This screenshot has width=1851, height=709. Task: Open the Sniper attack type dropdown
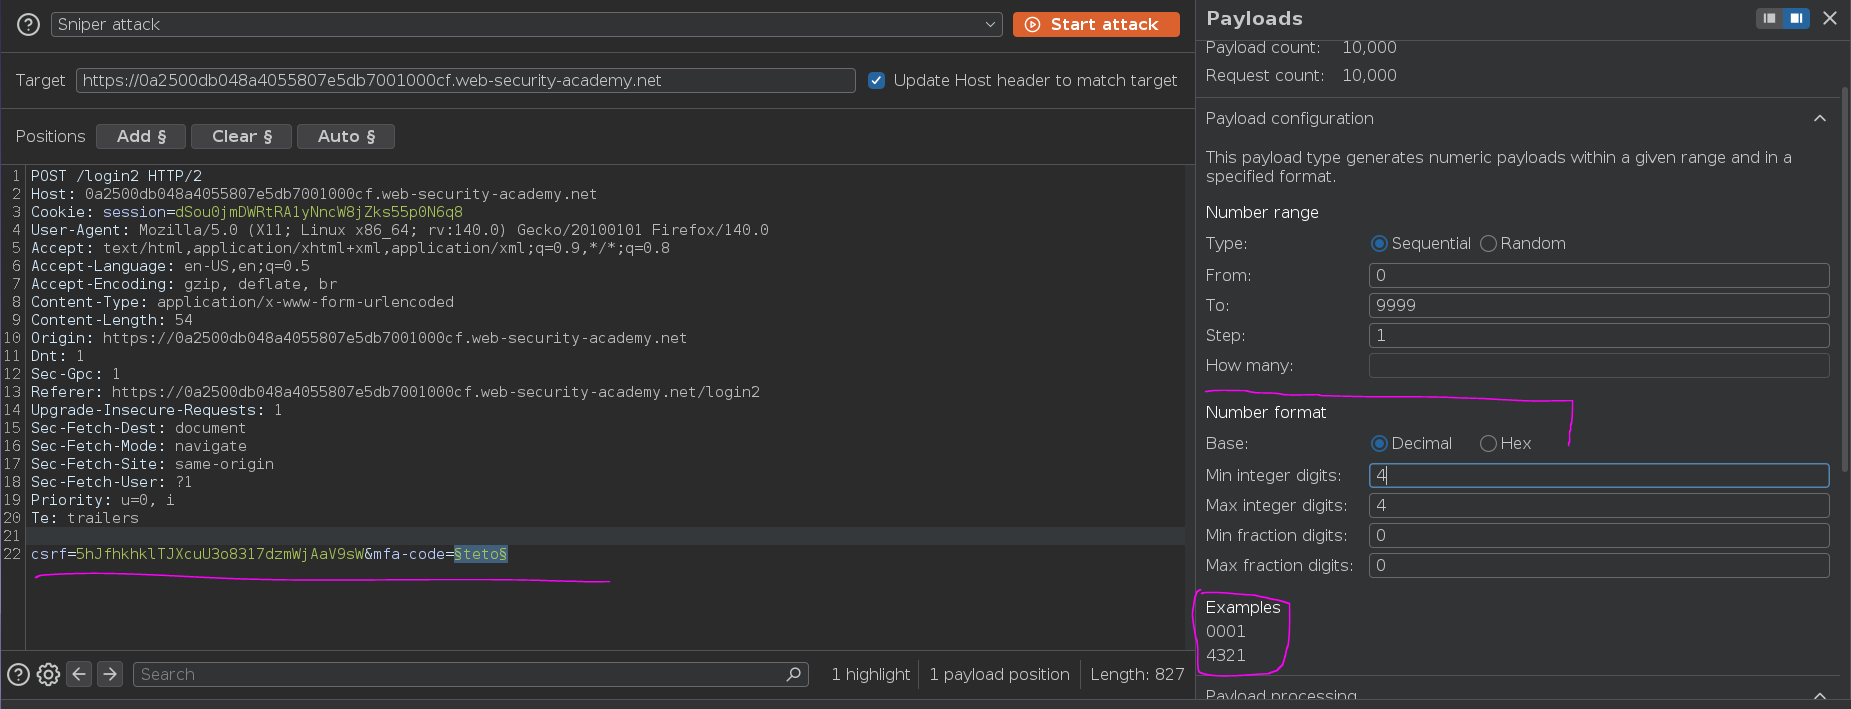coord(526,24)
